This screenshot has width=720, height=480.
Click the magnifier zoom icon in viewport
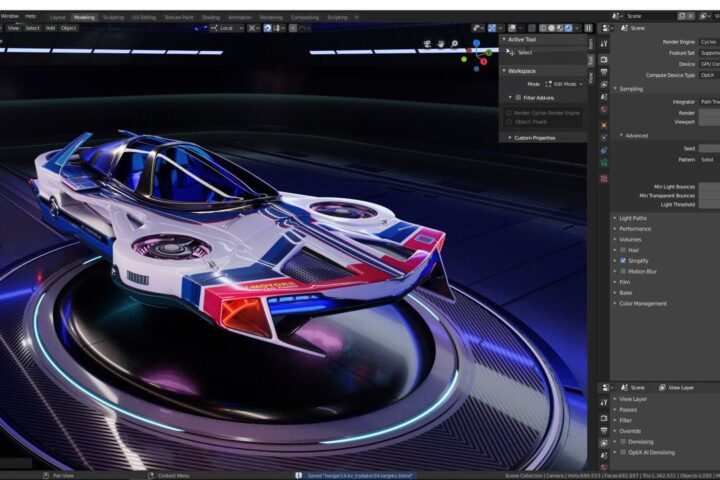(x=454, y=44)
